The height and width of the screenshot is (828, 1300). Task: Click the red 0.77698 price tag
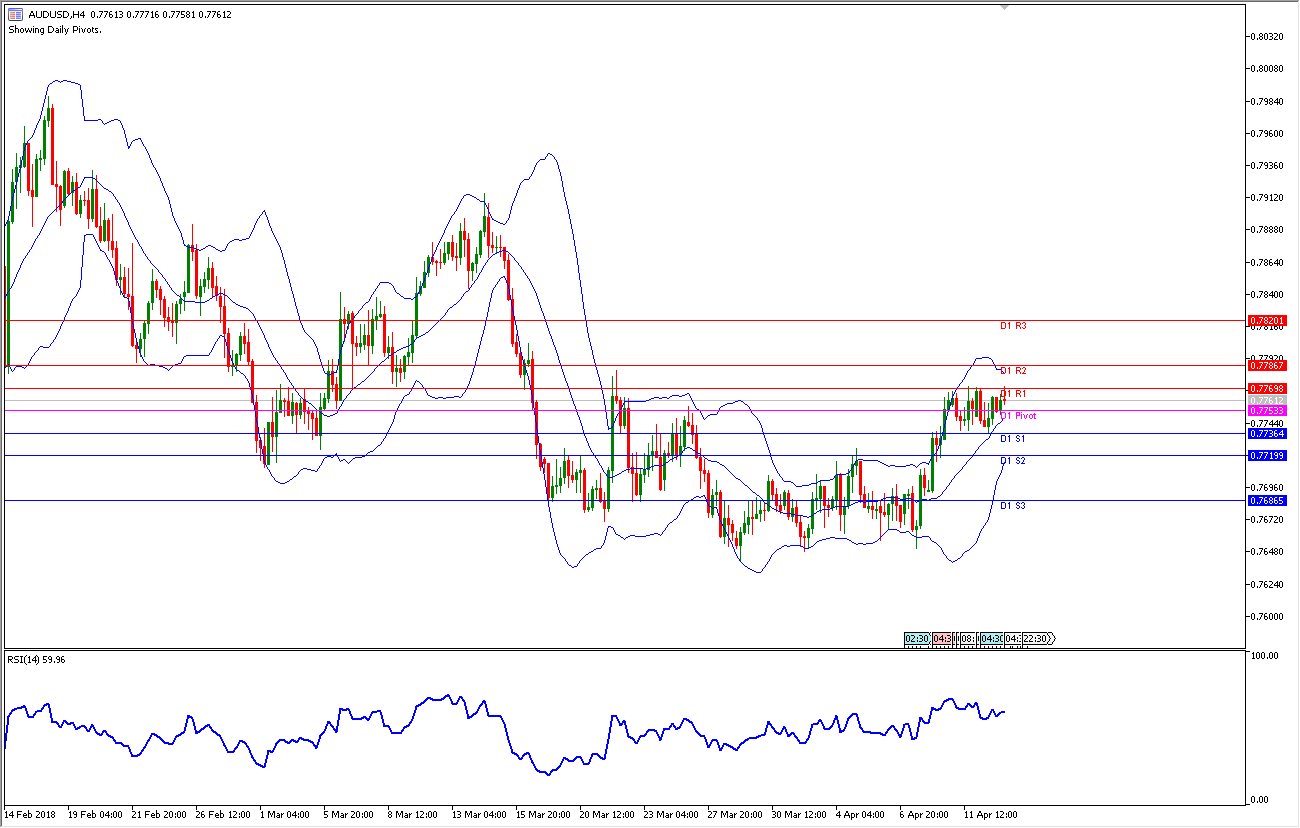(x=1267, y=387)
